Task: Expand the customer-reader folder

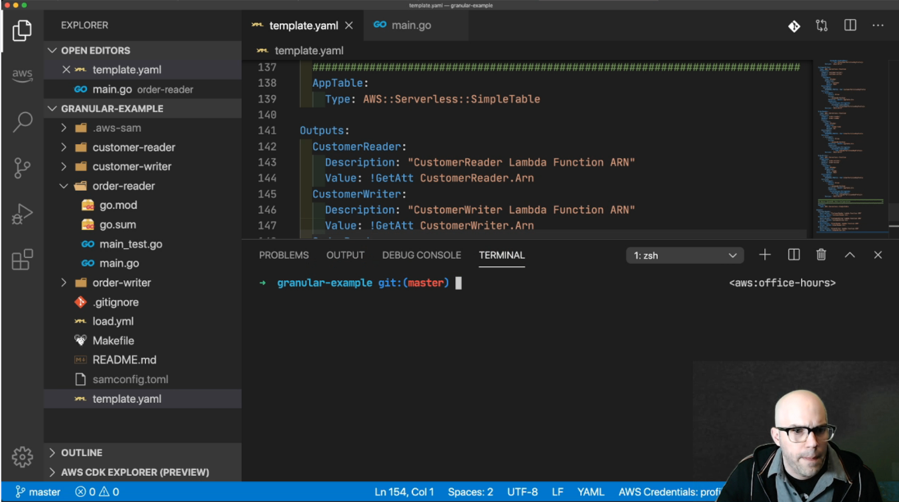Action: pyautogui.click(x=133, y=147)
